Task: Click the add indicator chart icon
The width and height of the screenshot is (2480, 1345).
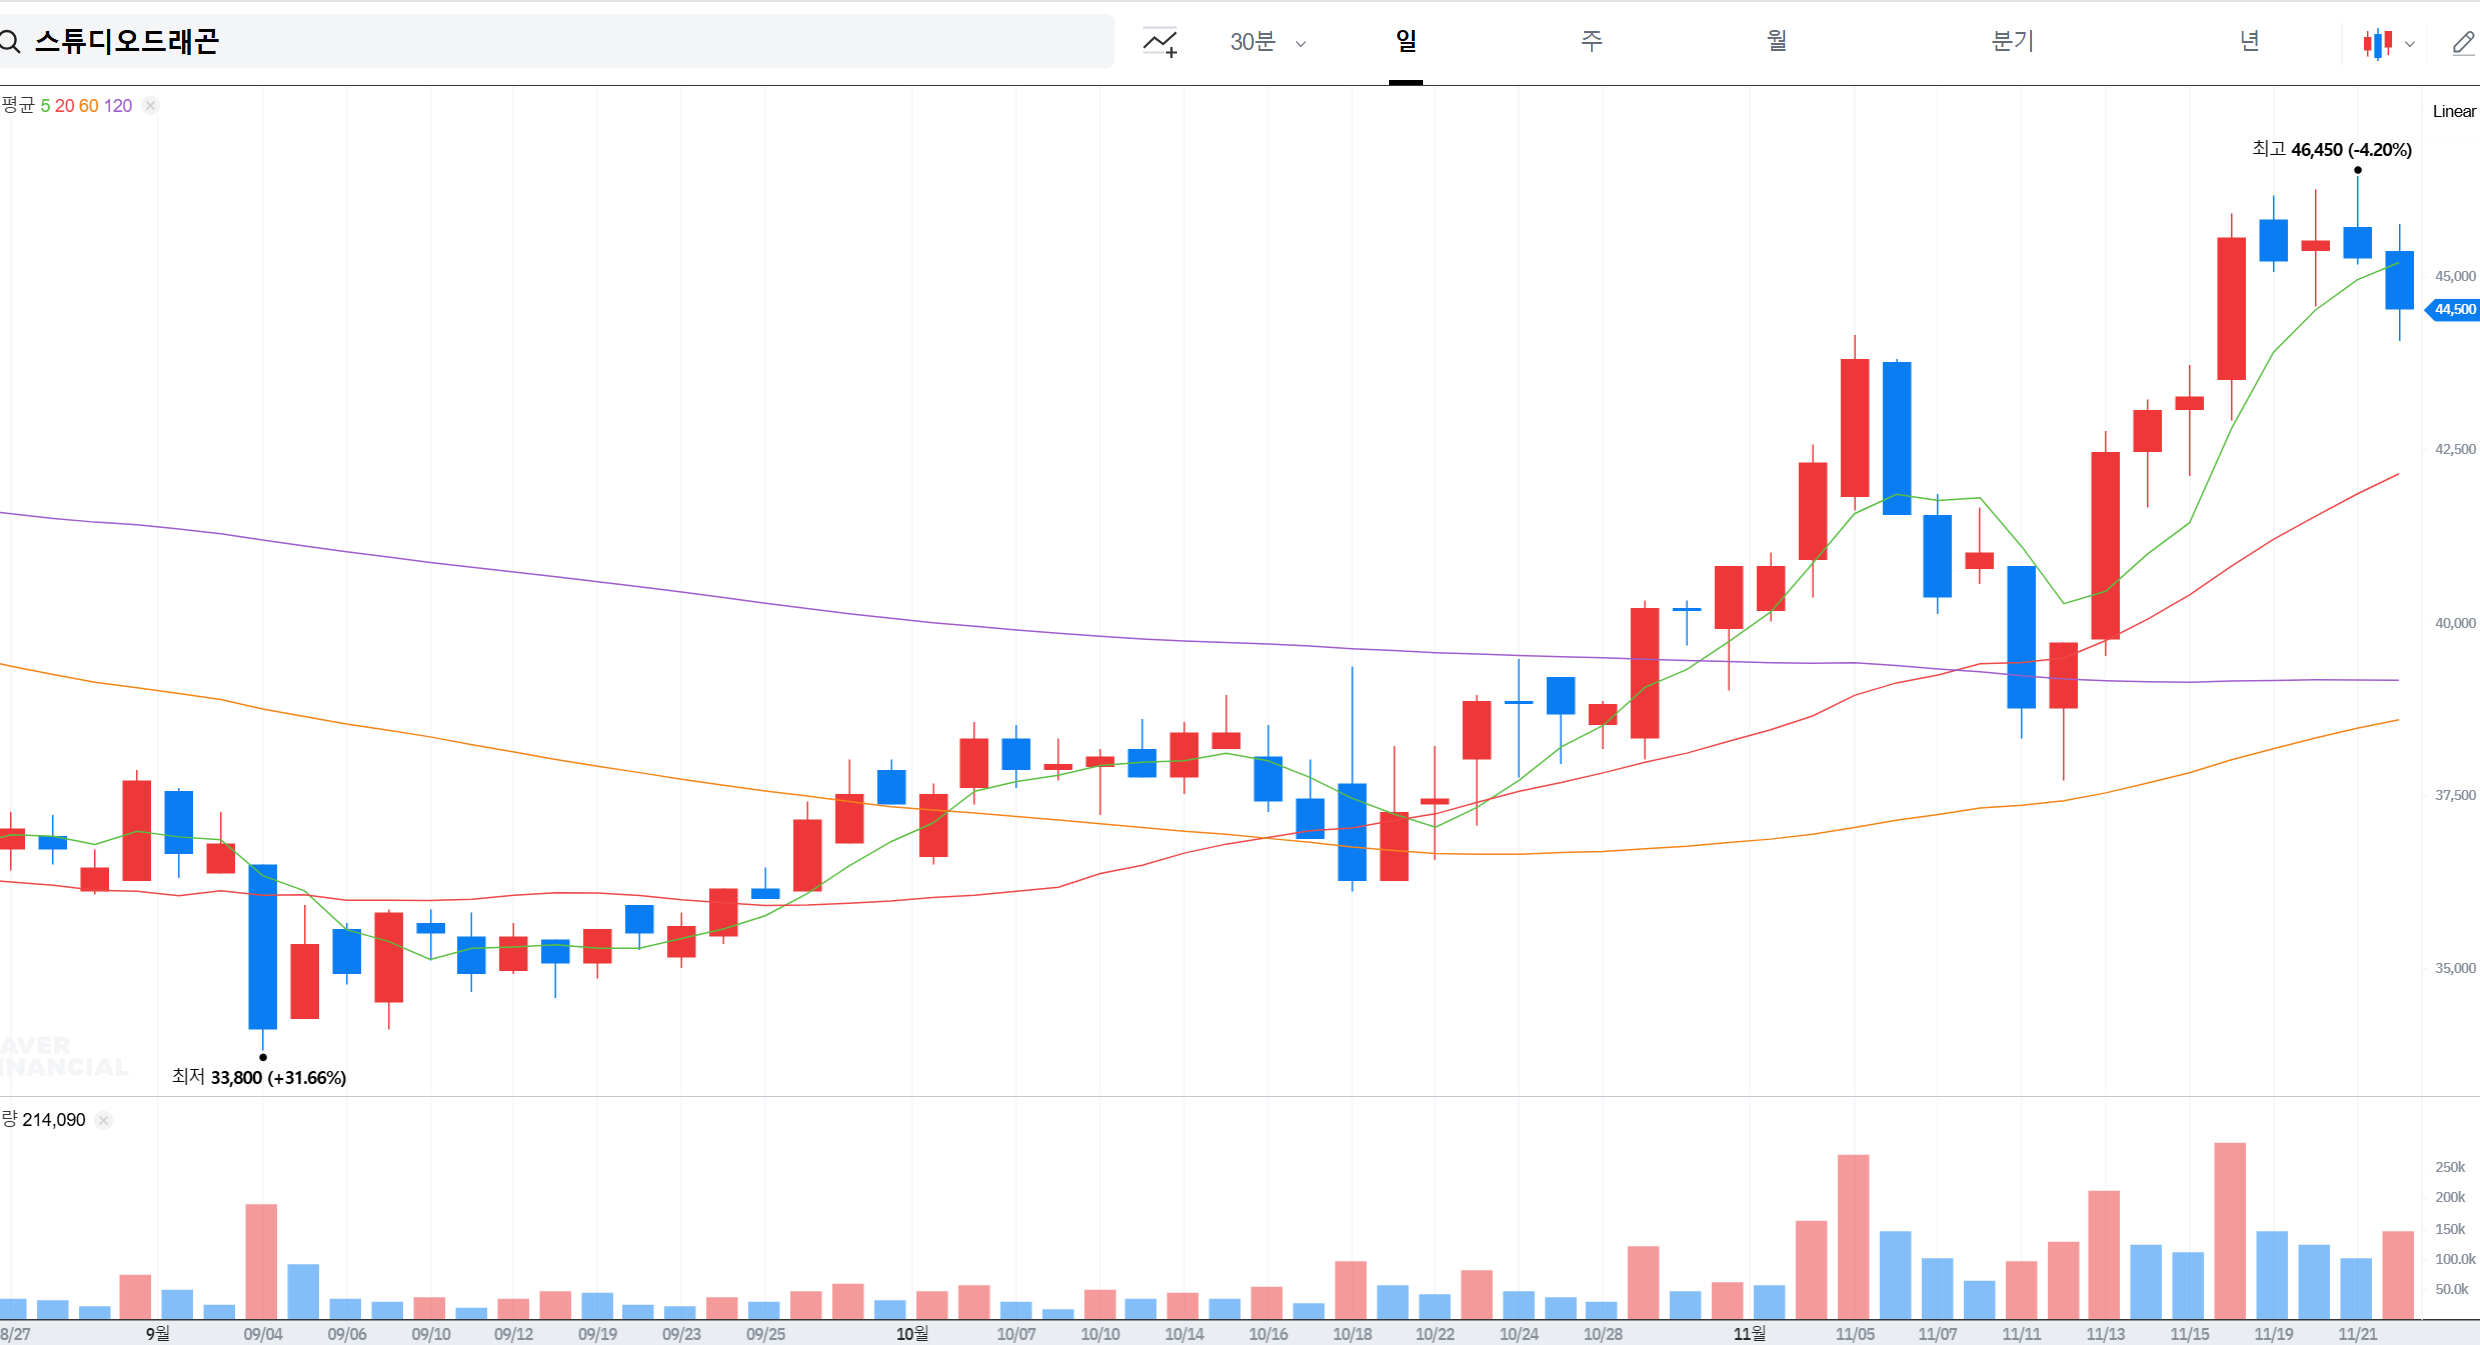Action: pos(1160,42)
